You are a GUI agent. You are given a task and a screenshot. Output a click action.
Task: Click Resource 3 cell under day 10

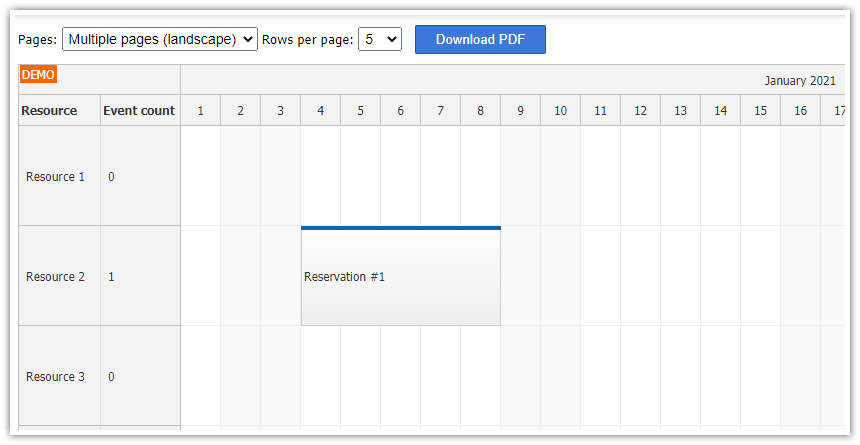pos(560,376)
